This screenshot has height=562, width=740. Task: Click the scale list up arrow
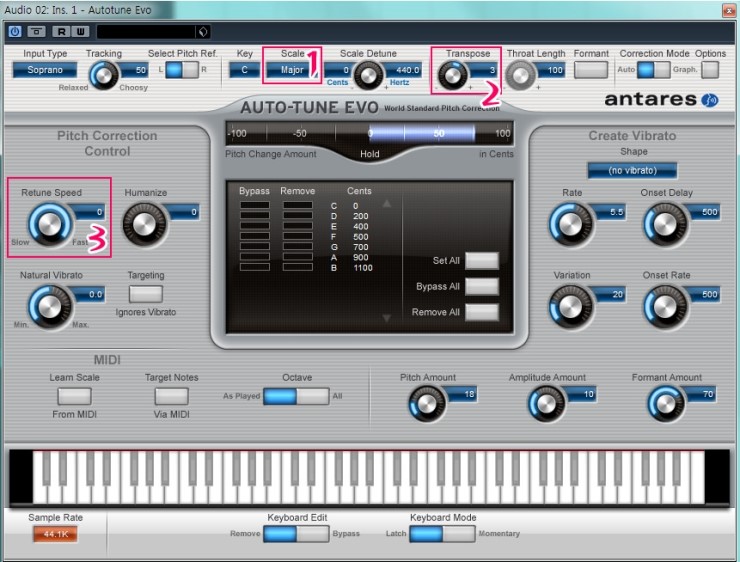pyautogui.click(x=387, y=204)
